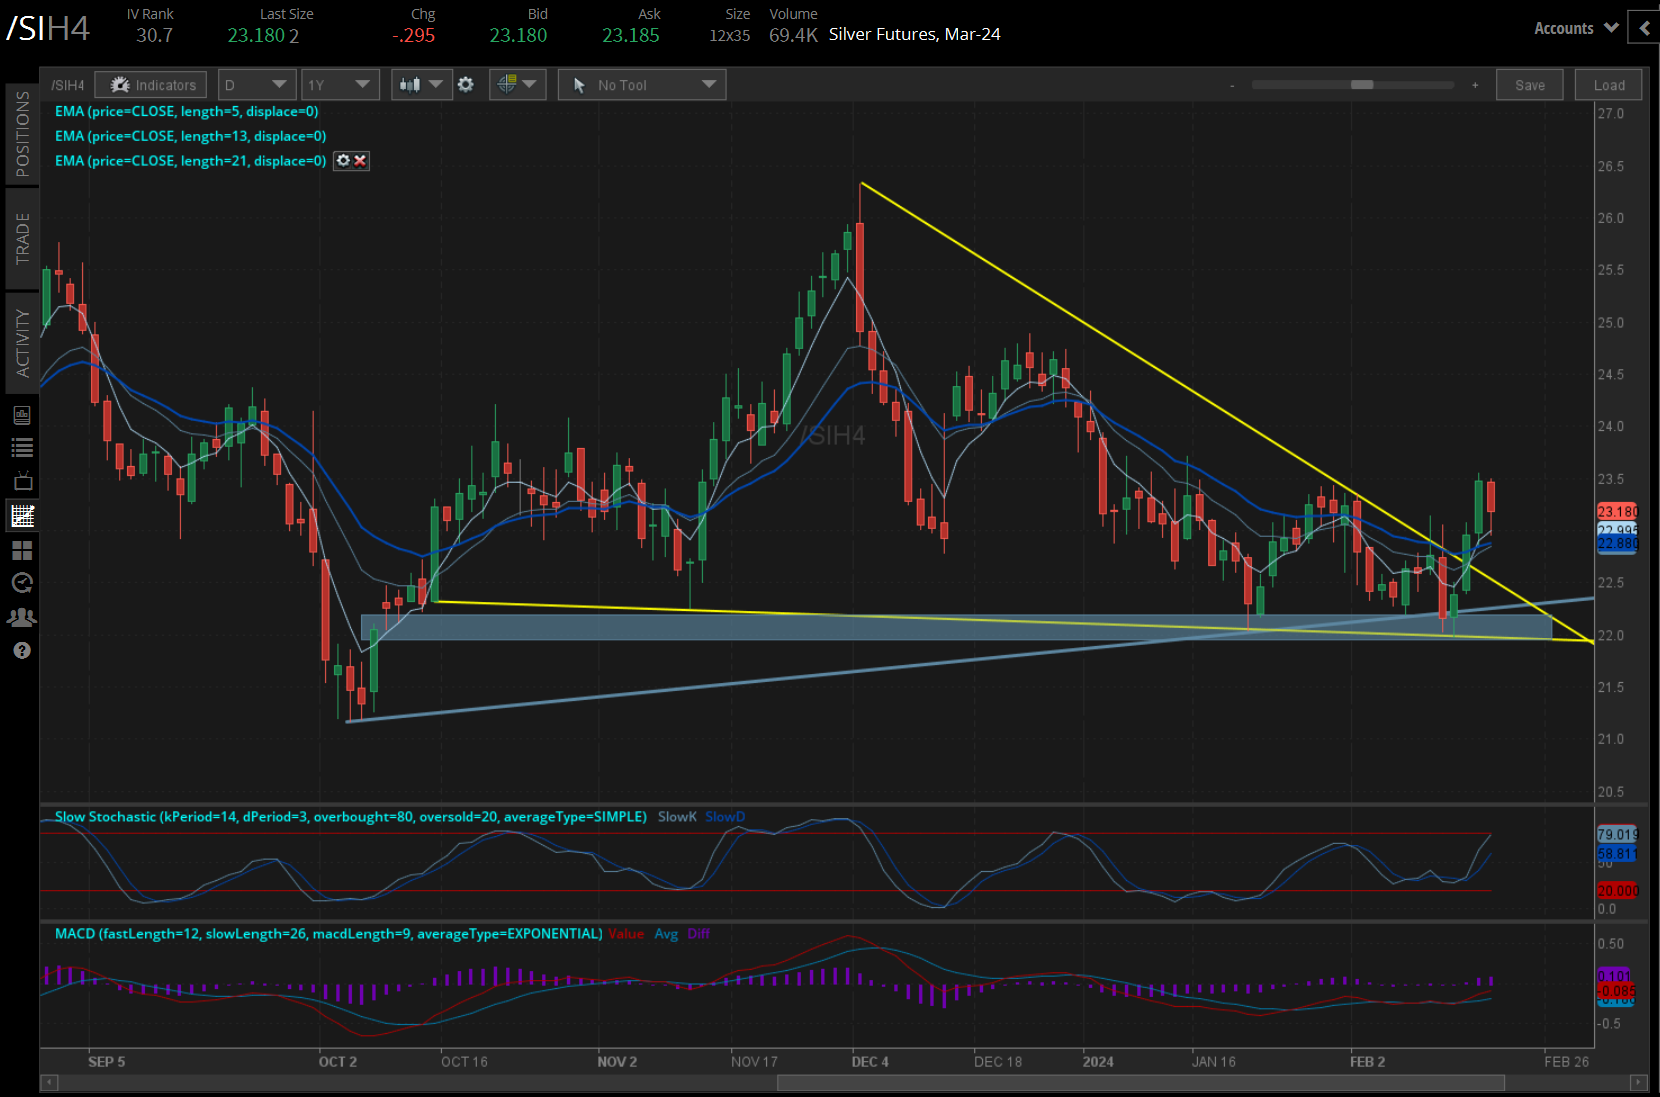Open the live TV icon in sidebar

[22, 482]
